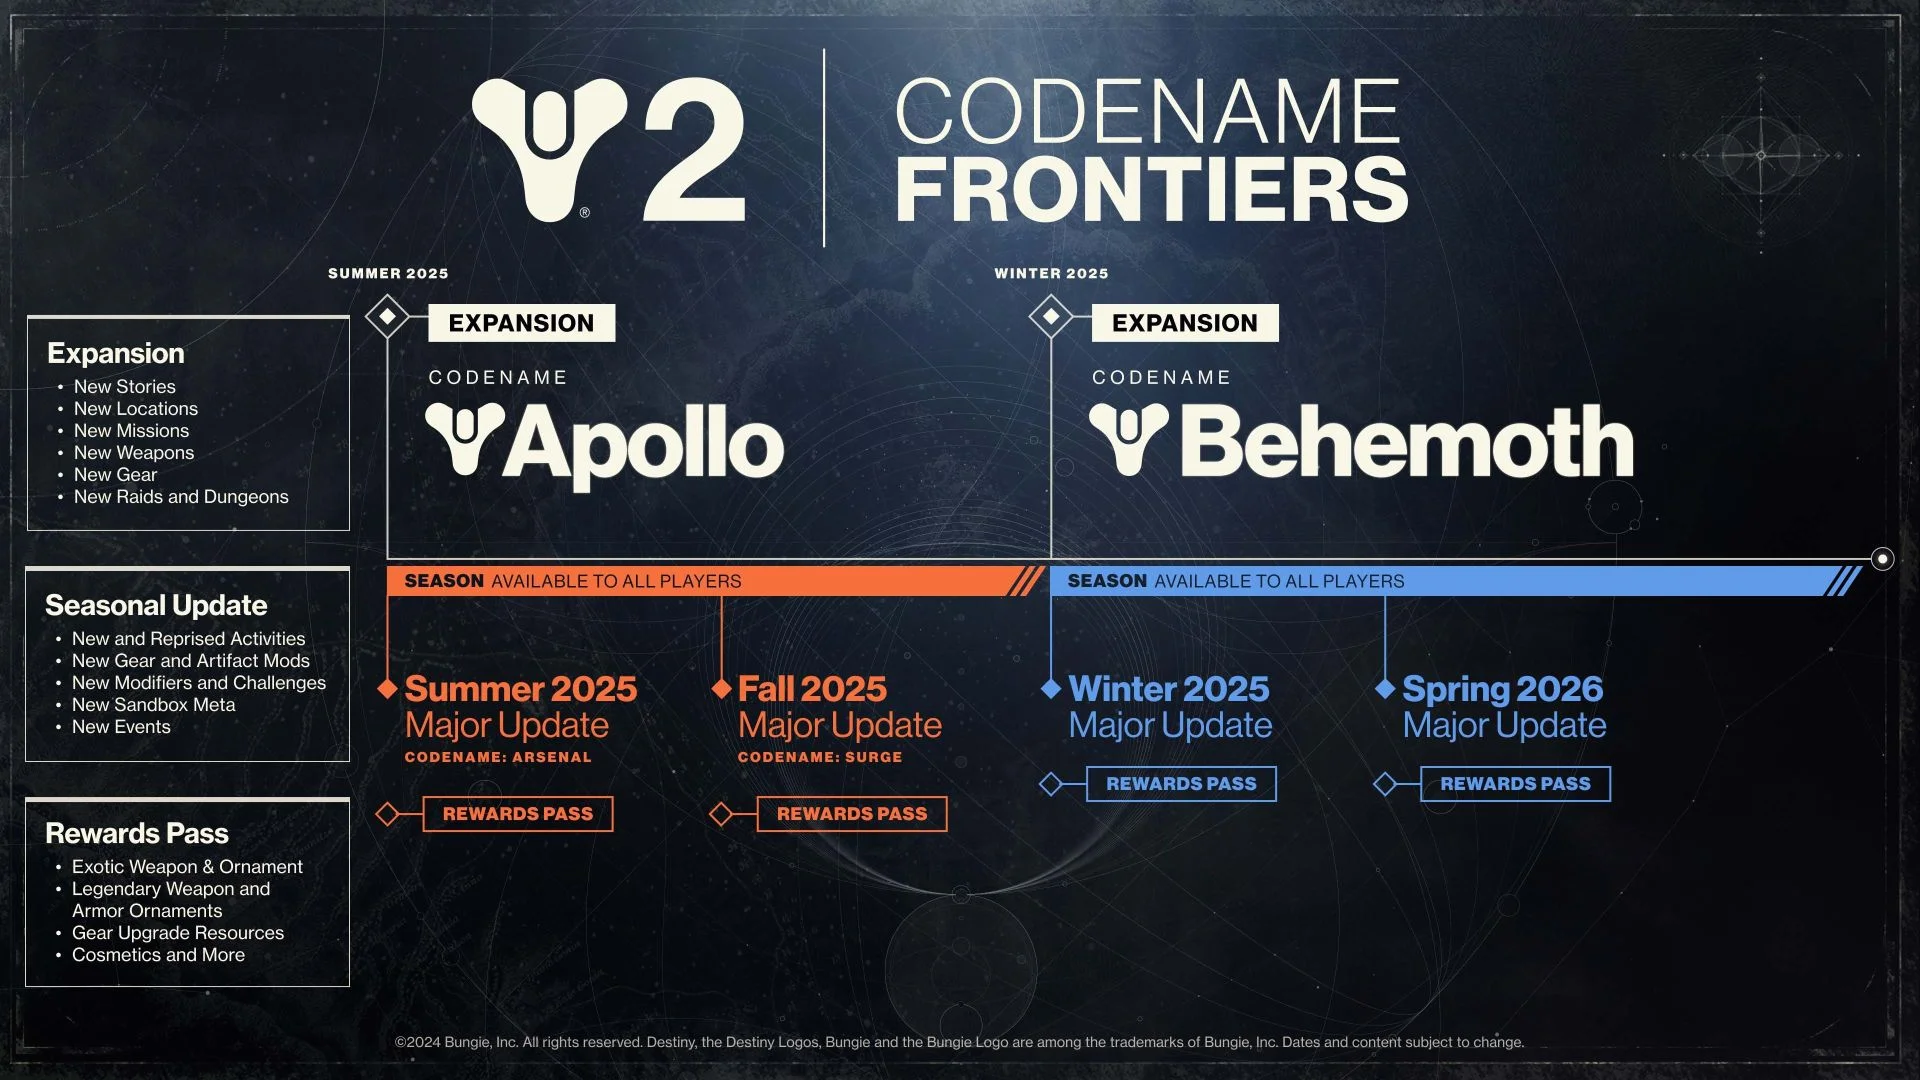
Task: Click the Winter 2025 Rewards Pass diamond outline
Action: pos(1055,783)
